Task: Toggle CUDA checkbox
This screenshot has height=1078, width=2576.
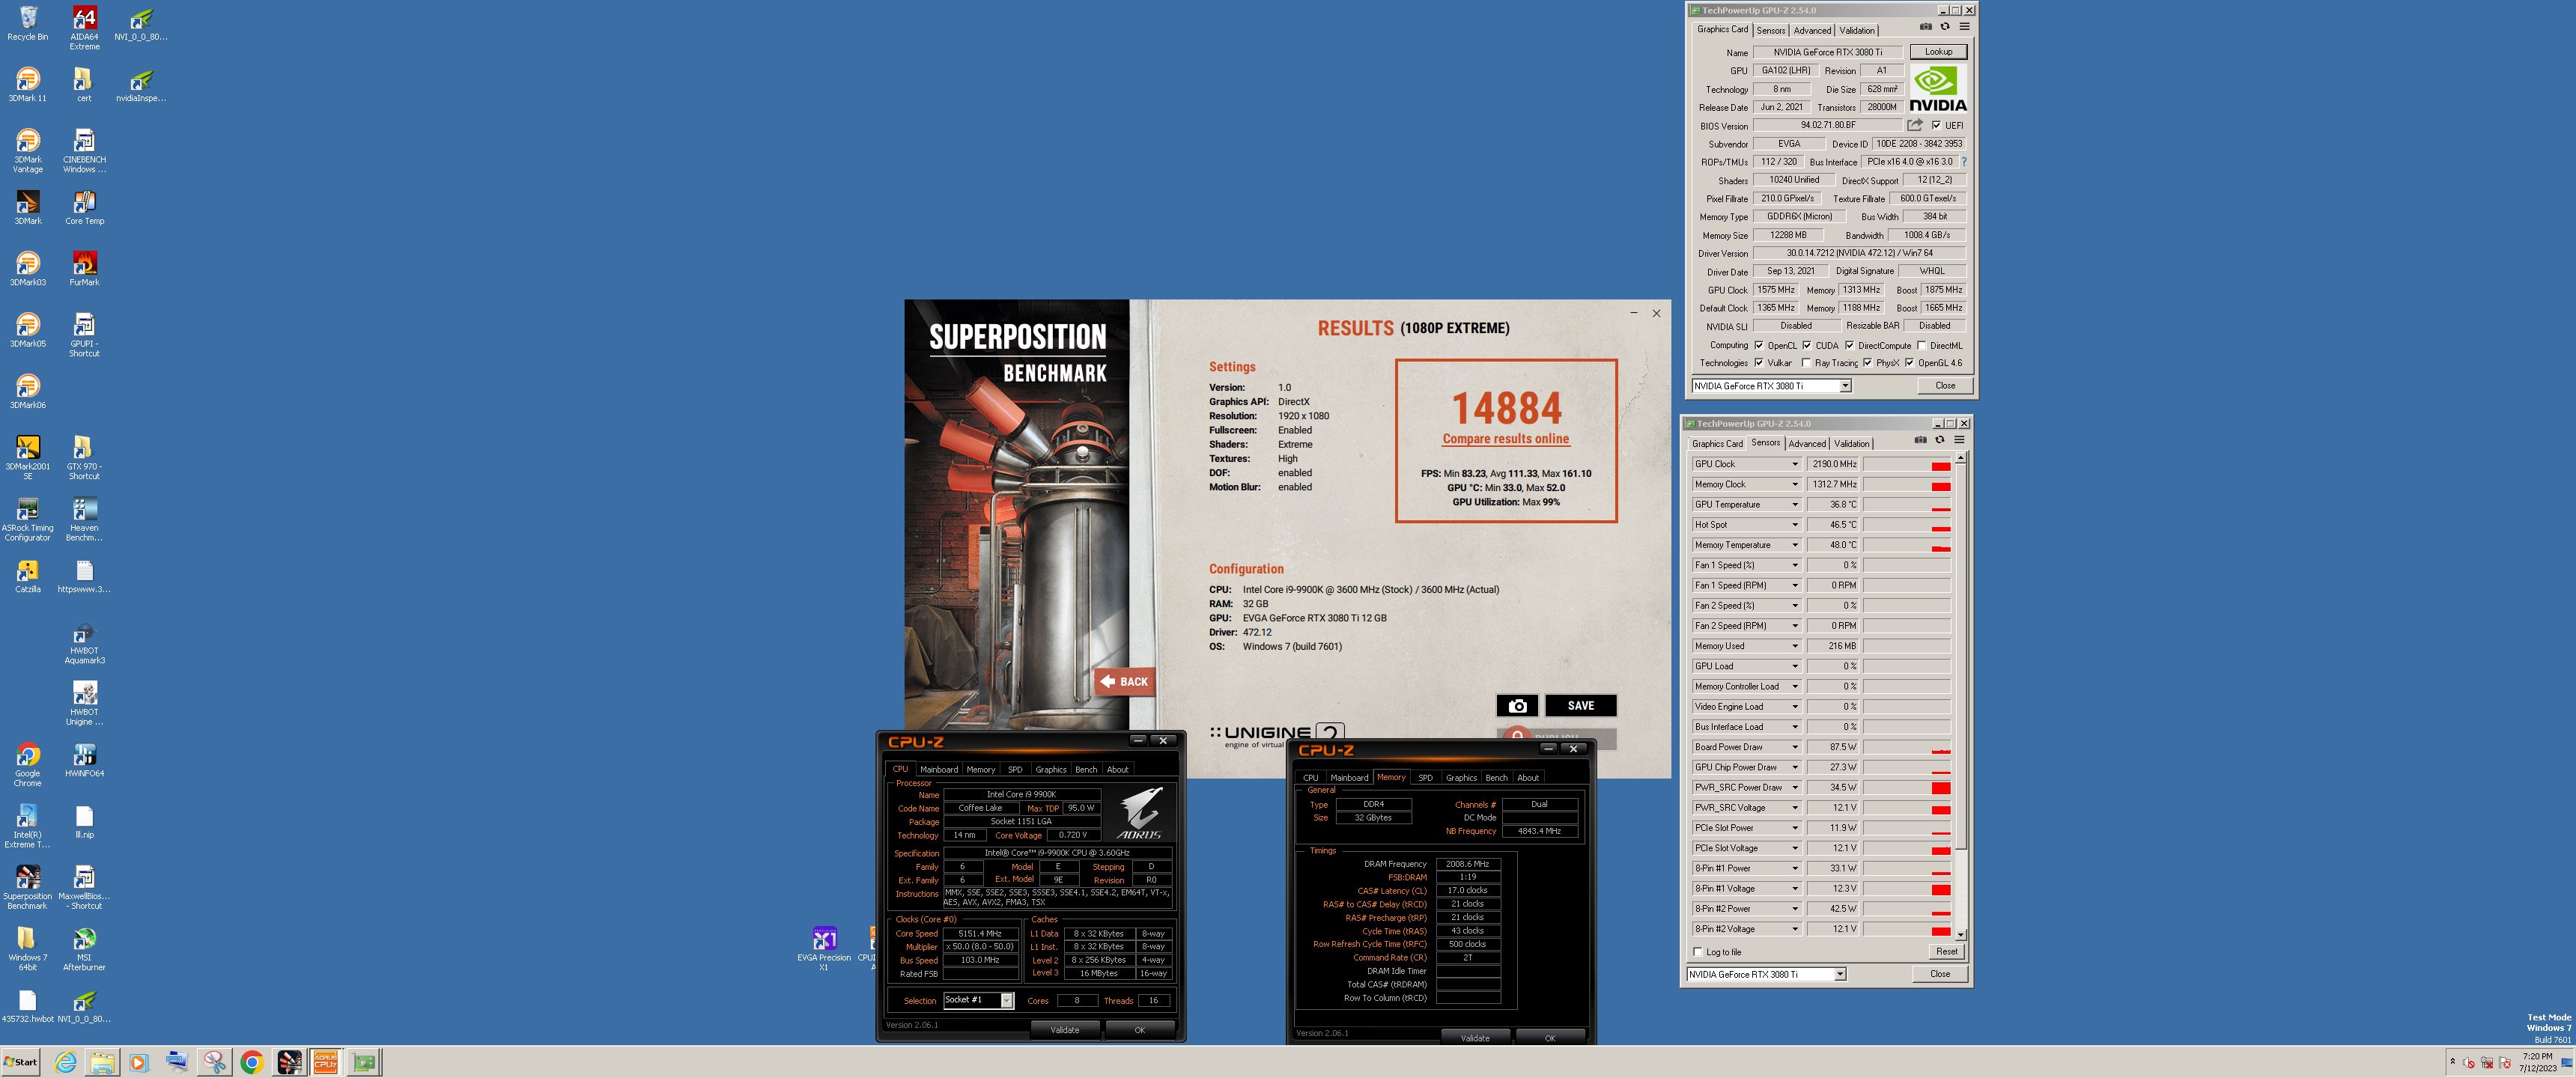Action: [x=1807, y=345]
